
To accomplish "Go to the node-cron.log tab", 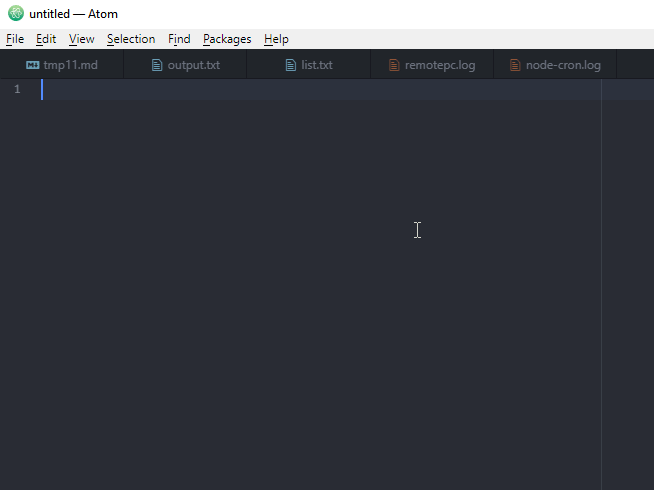I will (x=563, y=66).
